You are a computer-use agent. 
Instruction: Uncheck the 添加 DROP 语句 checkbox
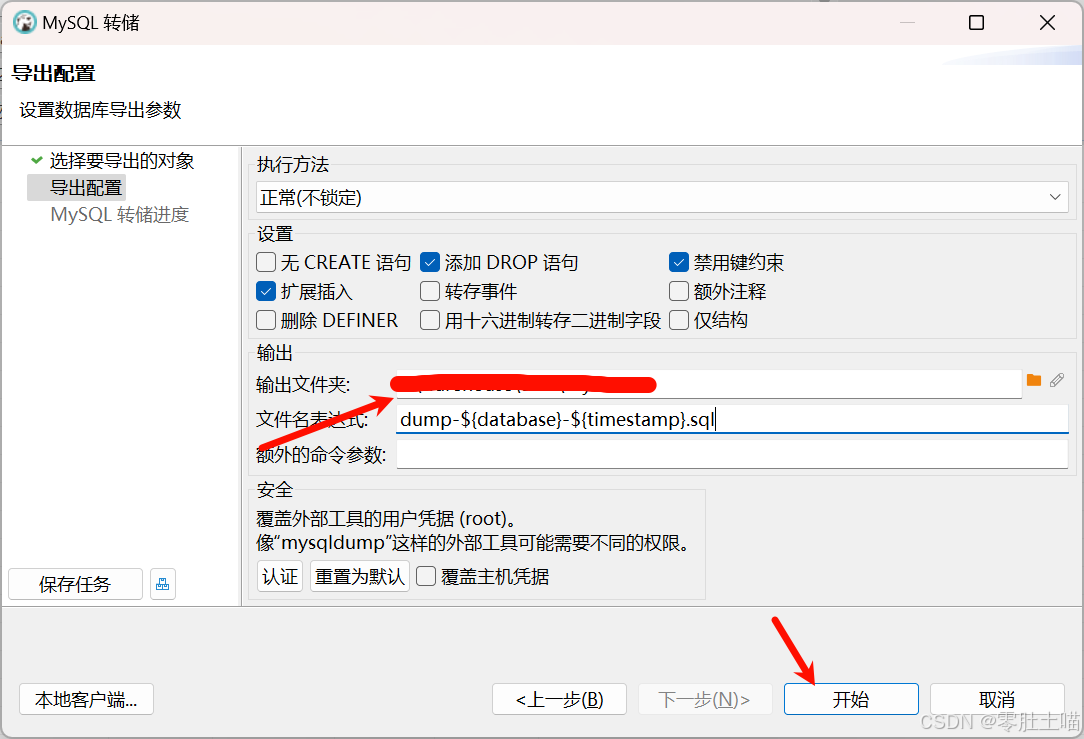coord(430,263)
